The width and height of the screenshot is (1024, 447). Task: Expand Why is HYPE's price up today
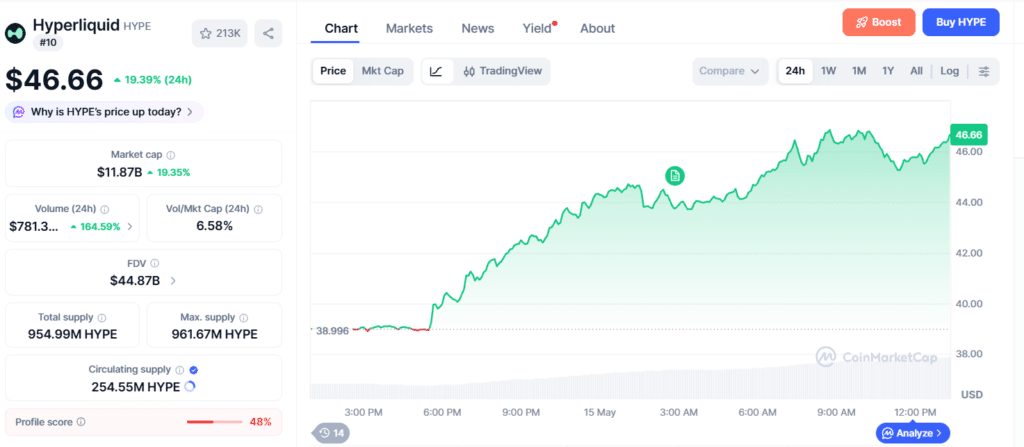pyautogui.click(x=104, y=112)
